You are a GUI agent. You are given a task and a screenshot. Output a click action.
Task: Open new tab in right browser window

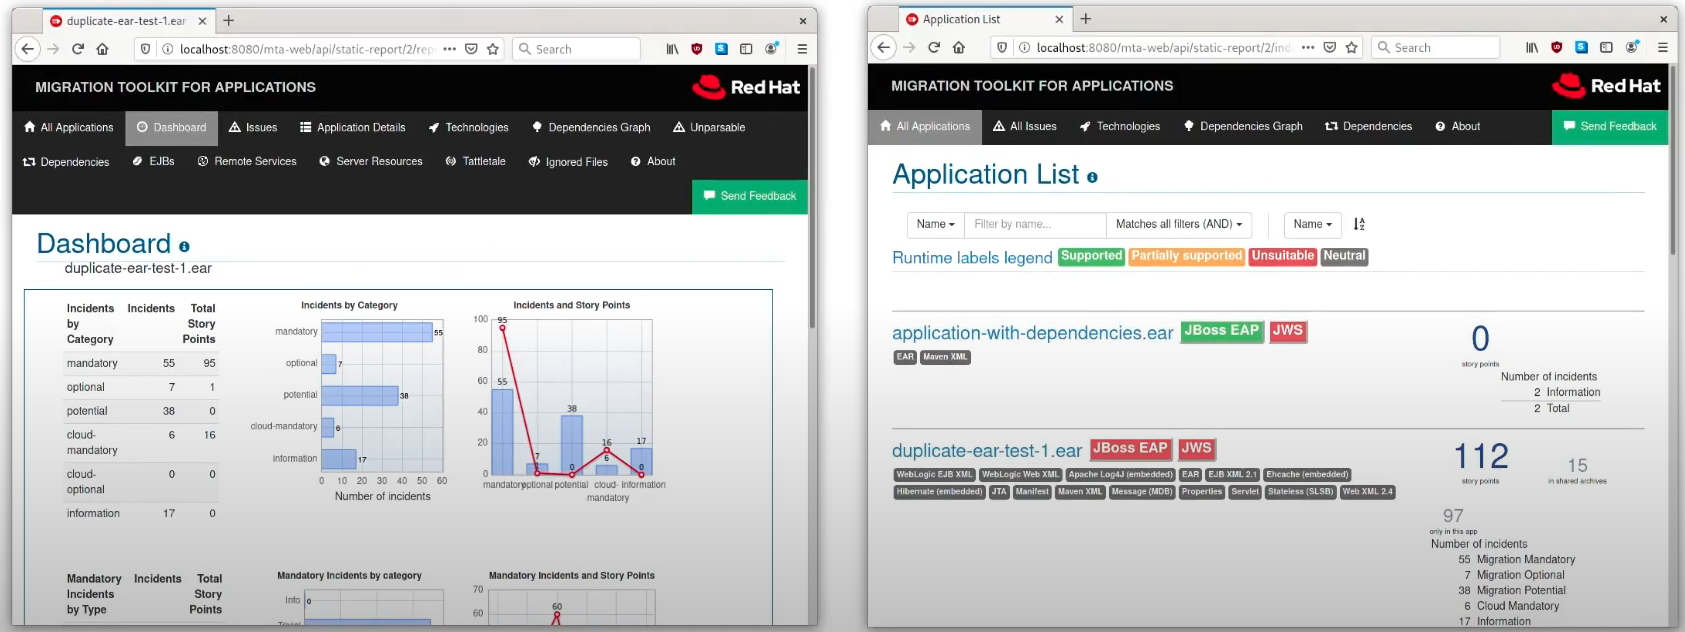(x=1086, y=19)
